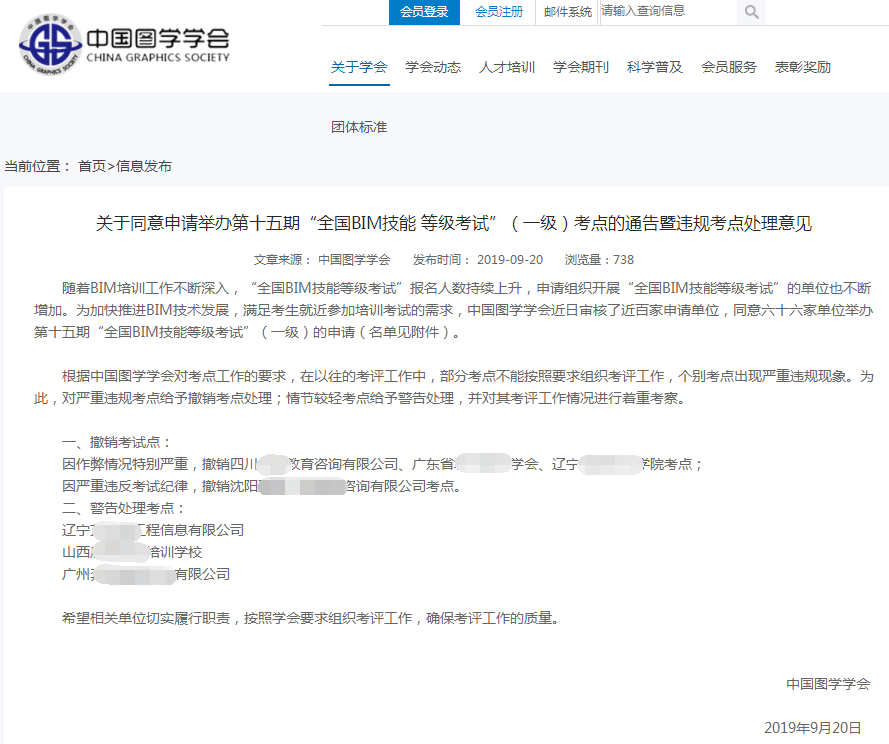
Task: Open the 会员服务 navigation item
Action: (728, 66)
